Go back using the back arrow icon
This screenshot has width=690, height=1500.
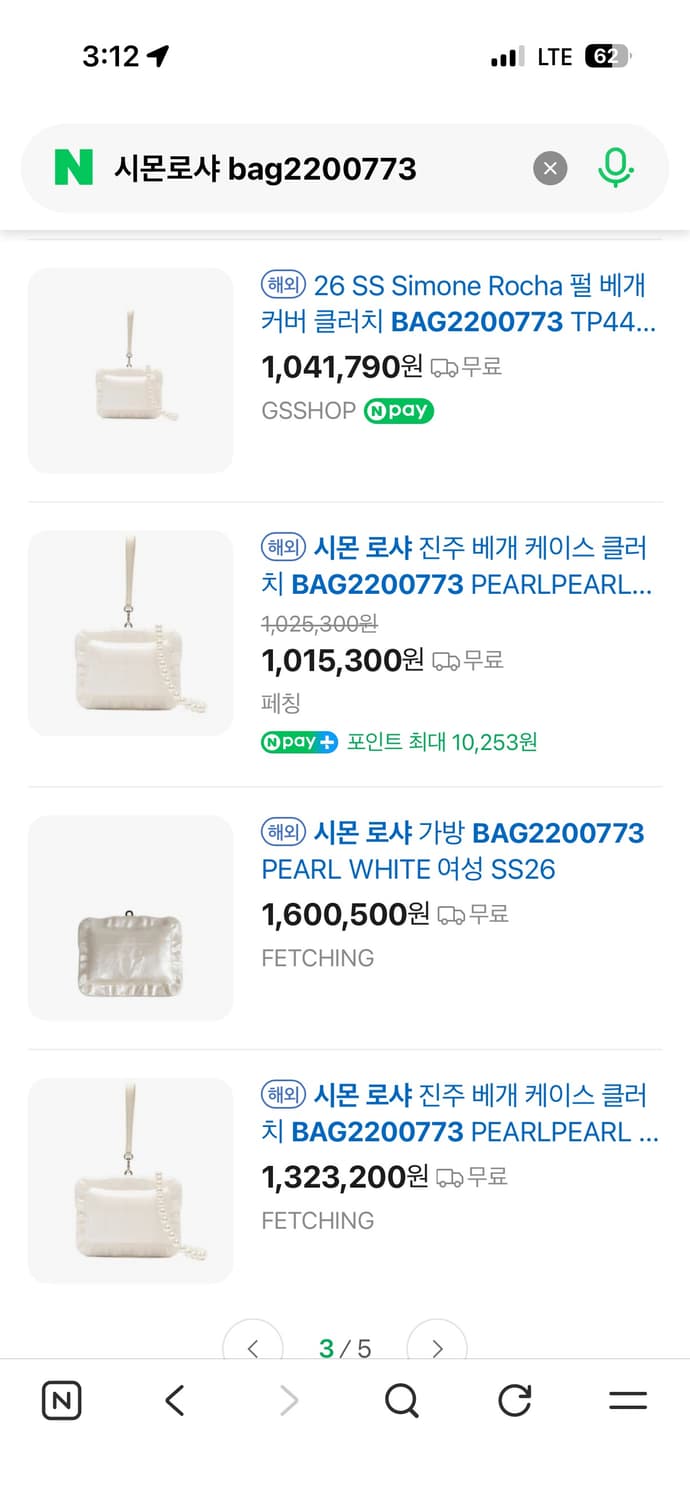174,1400
